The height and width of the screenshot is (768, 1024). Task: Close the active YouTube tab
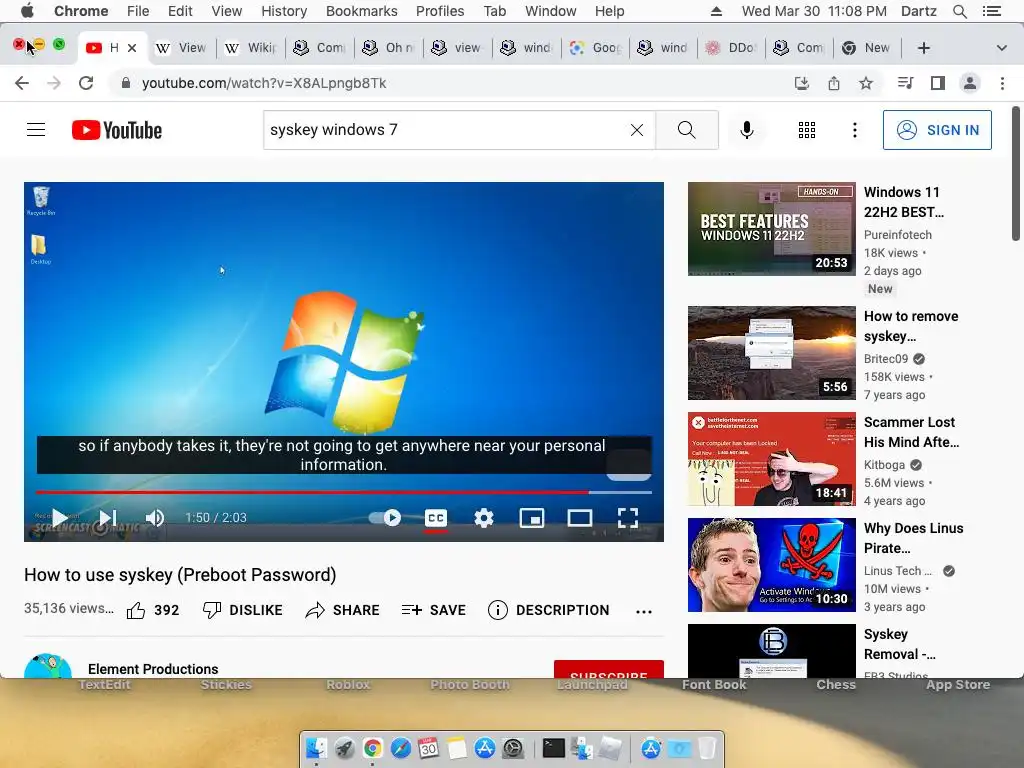(x=132, y=48)
